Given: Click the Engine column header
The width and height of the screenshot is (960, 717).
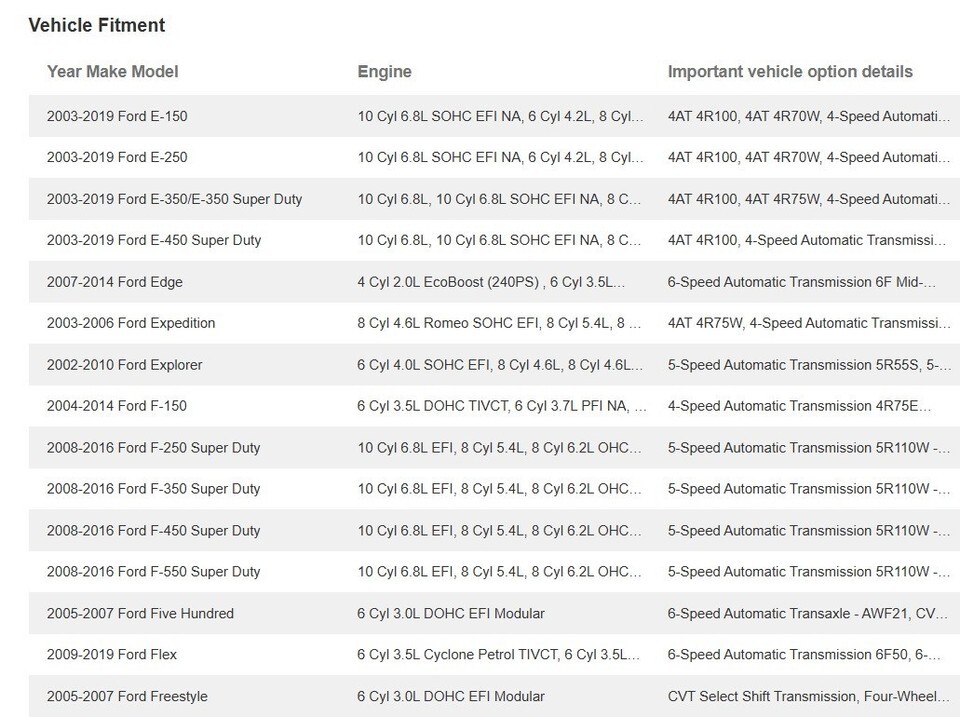Looking at the screenshot, I should coord(384,72).
